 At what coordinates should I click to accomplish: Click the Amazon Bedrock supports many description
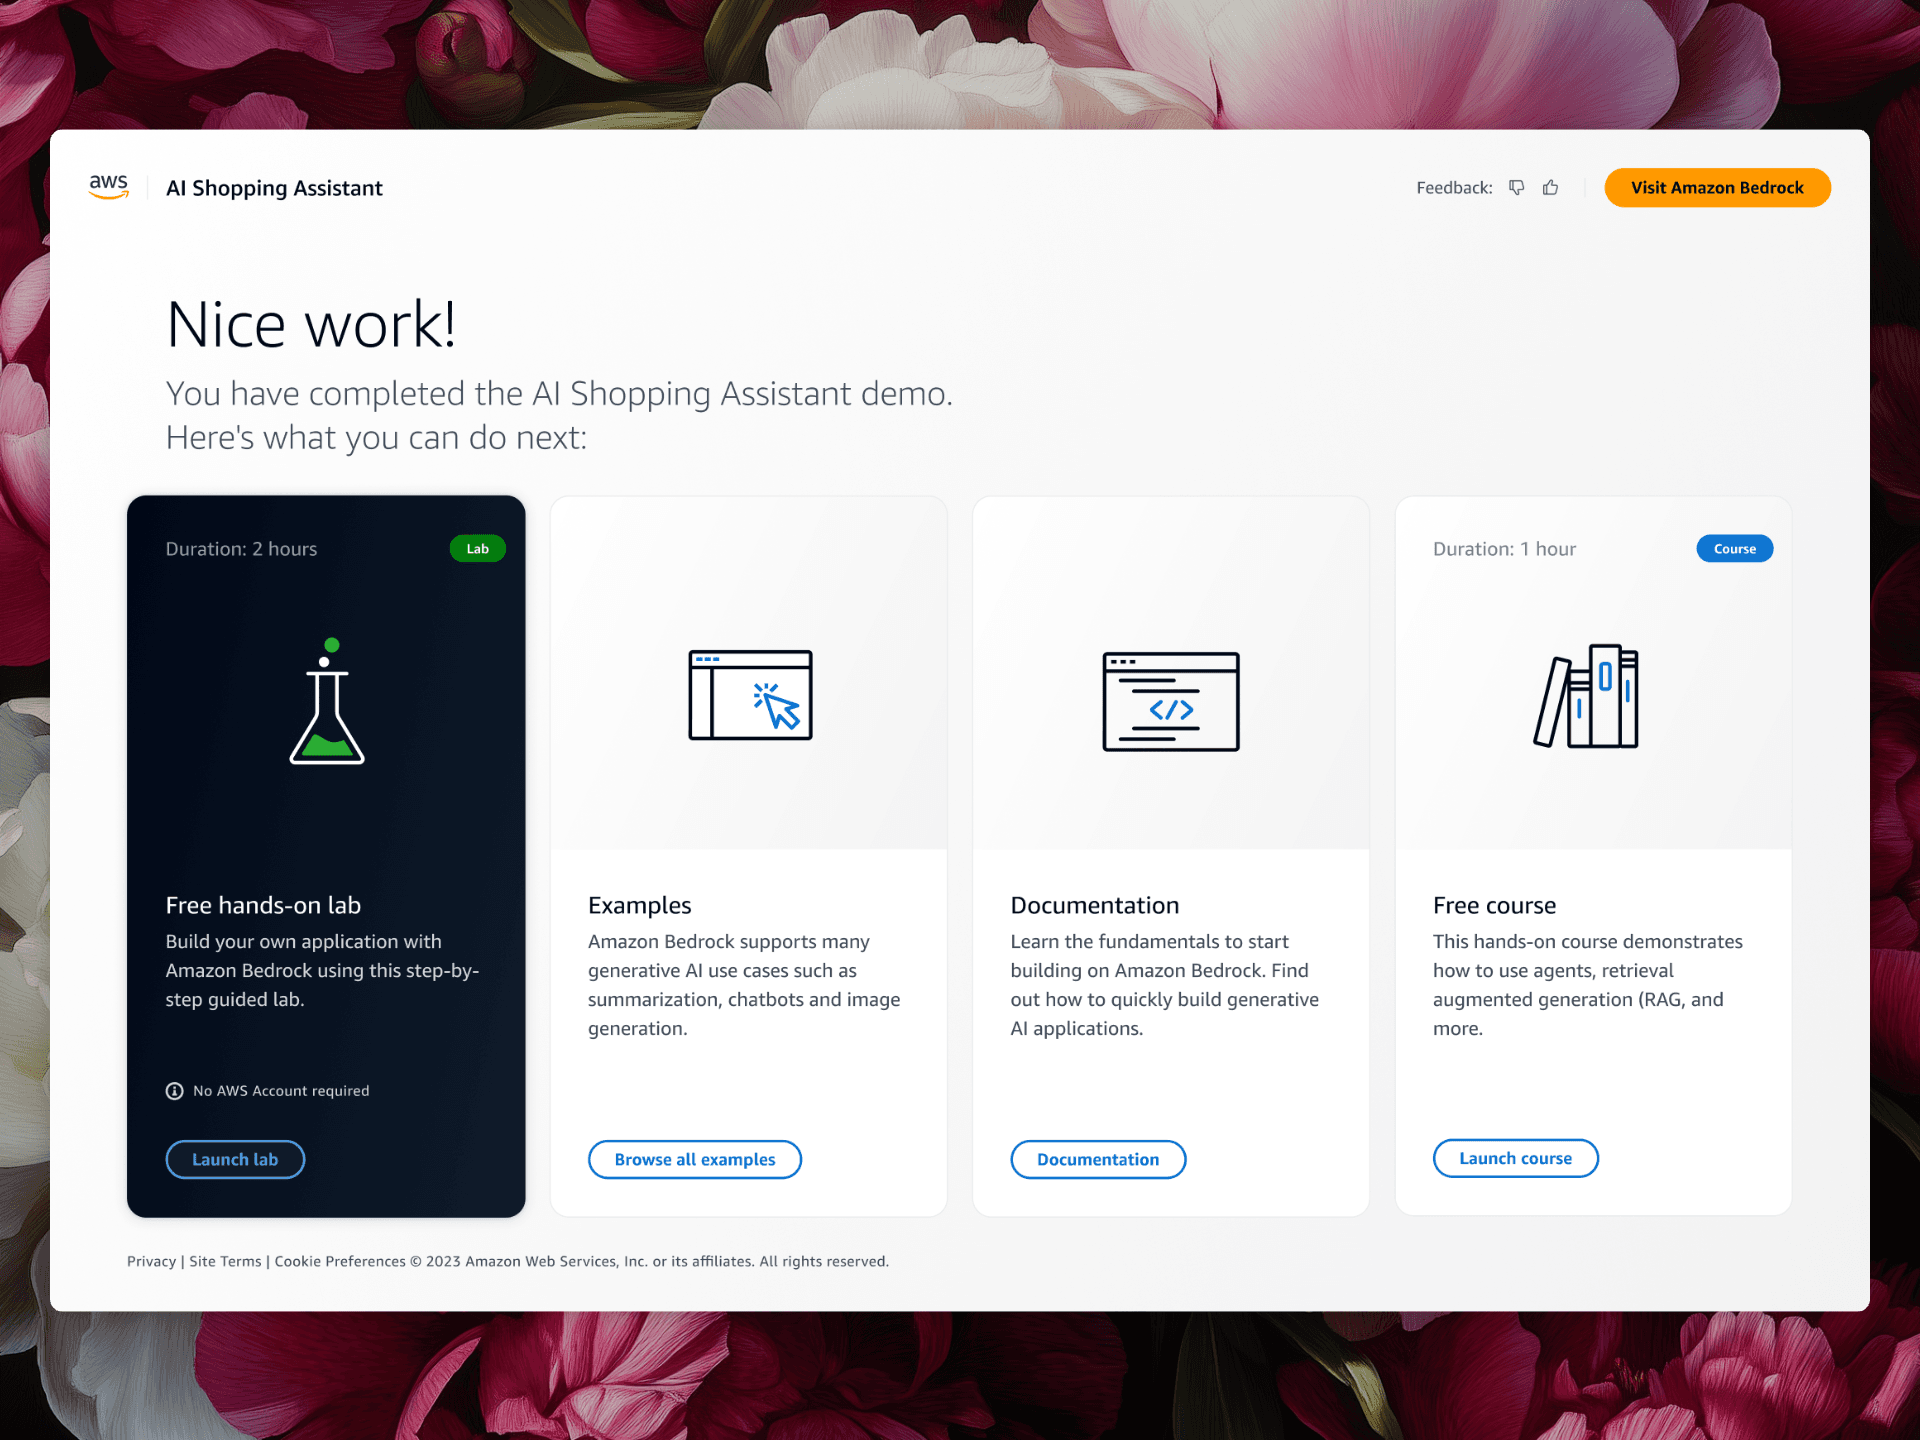point(744,985)
